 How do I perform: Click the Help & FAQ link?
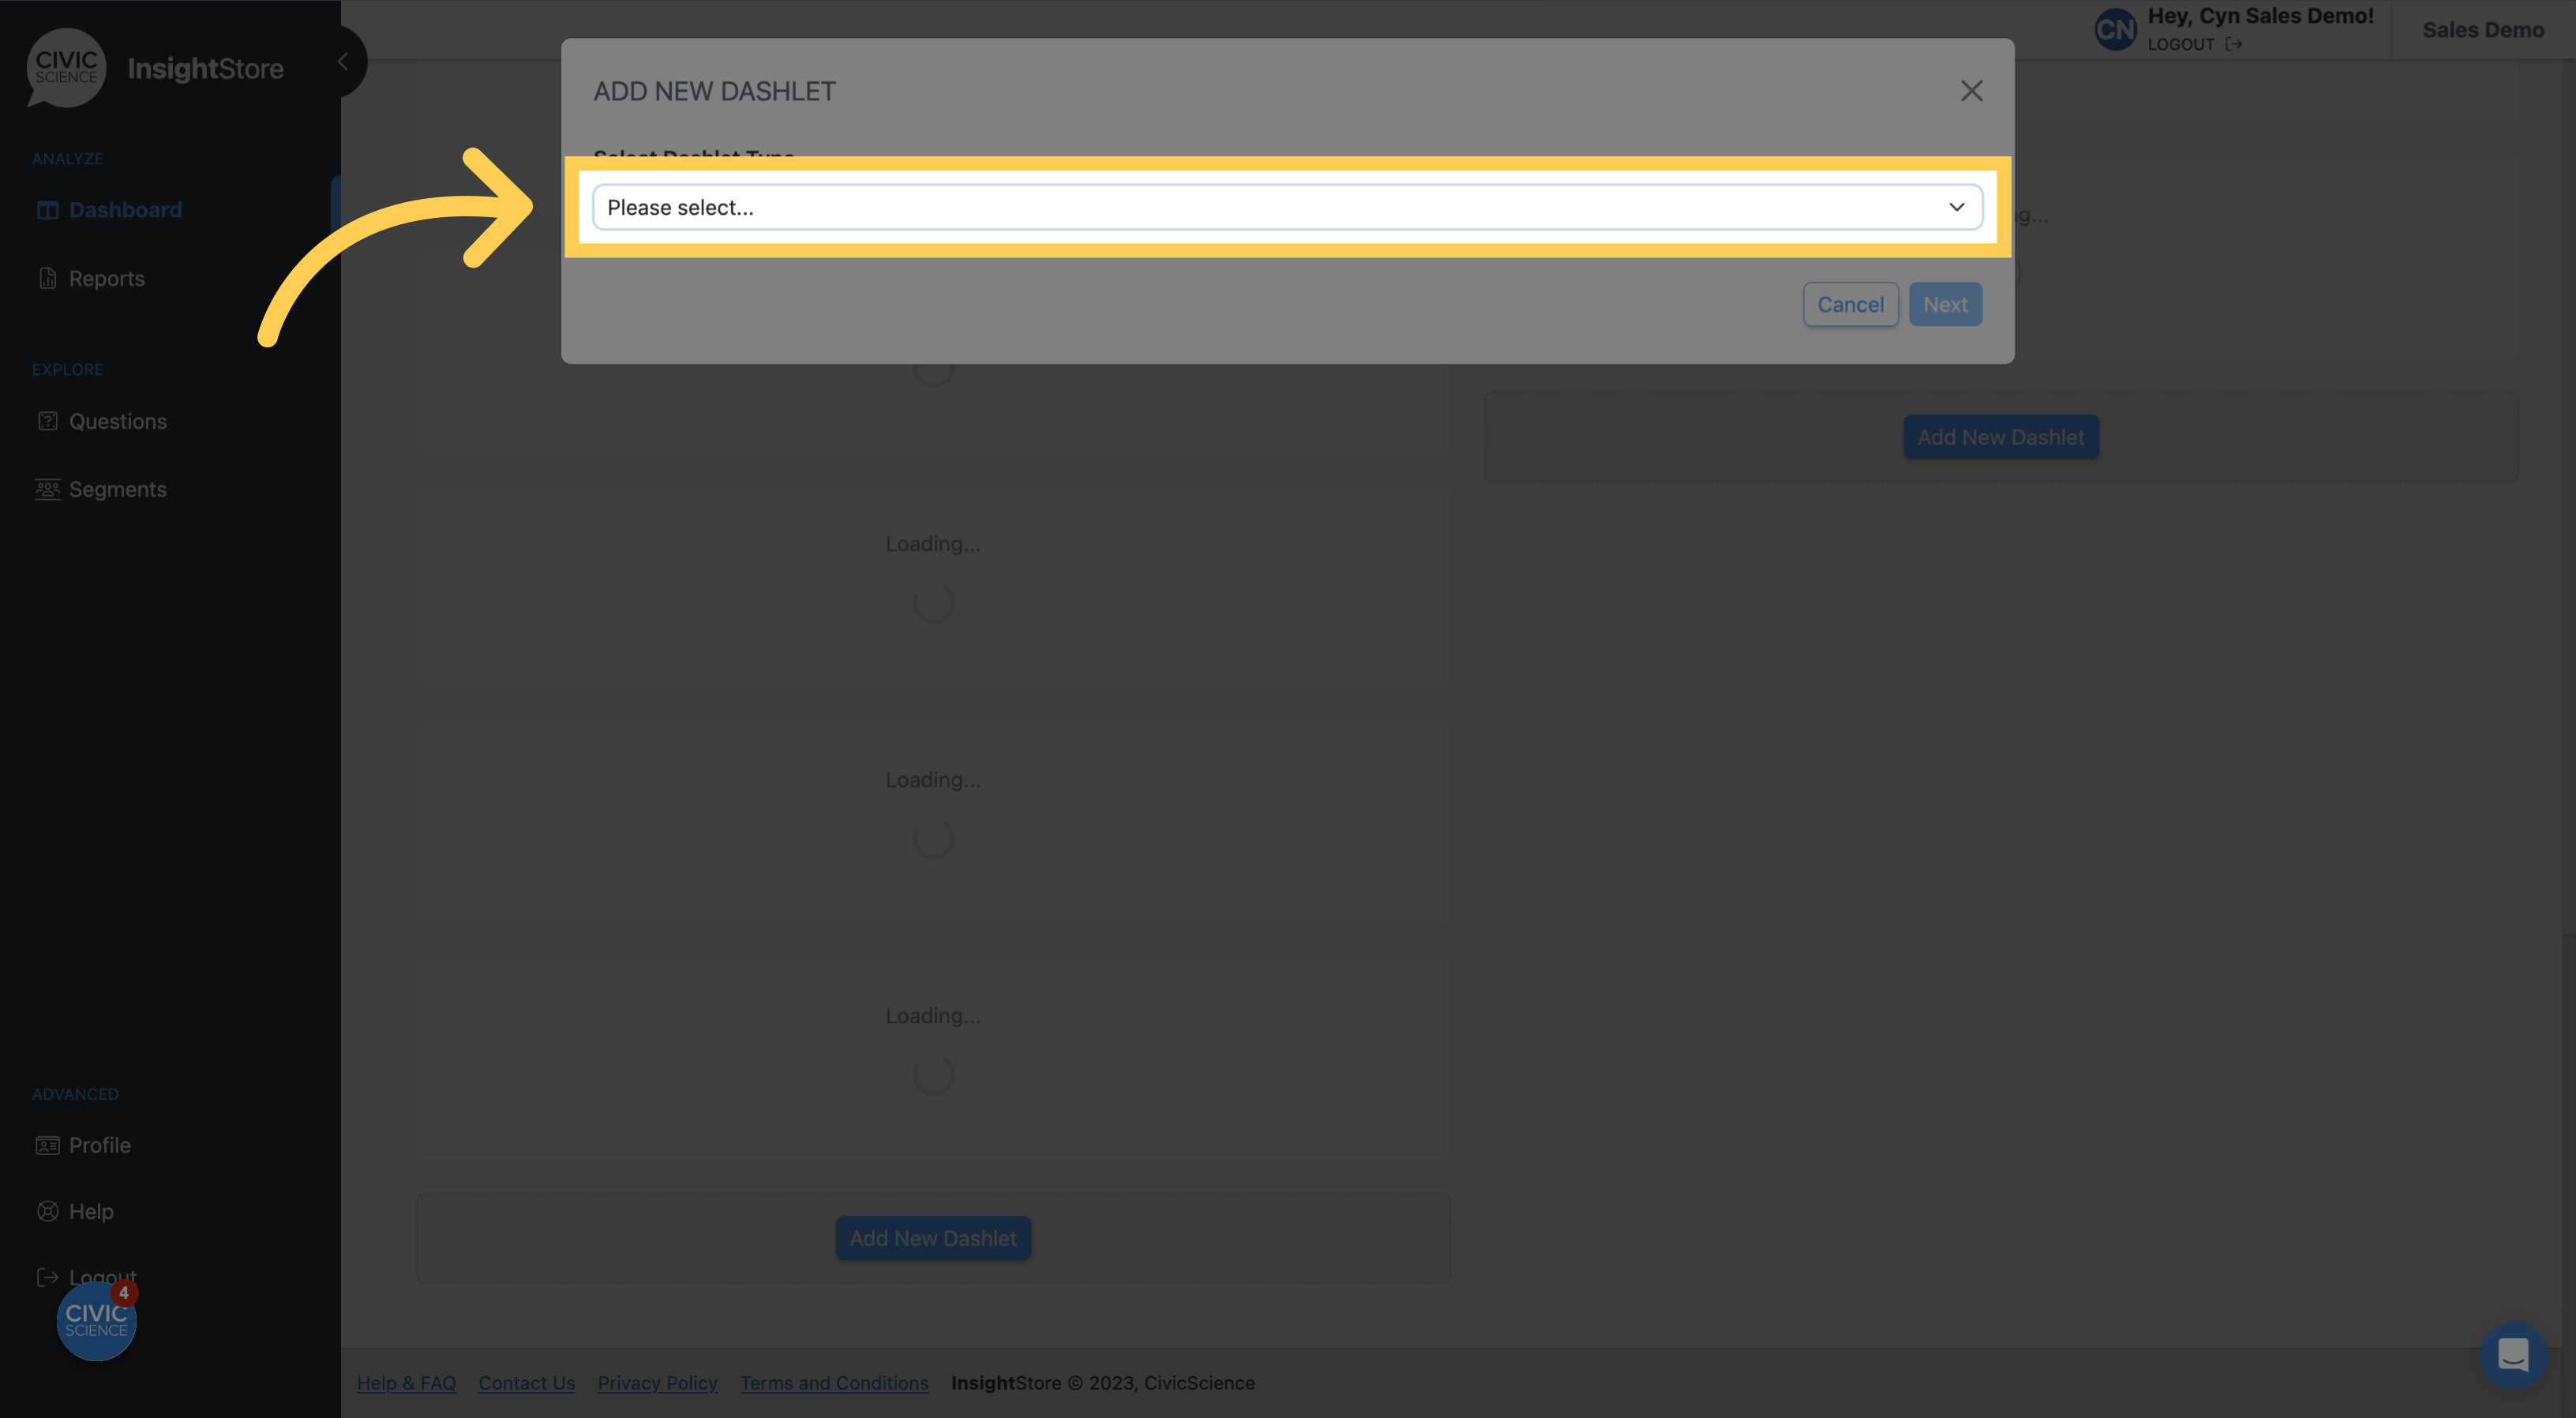pyautogui.click(x=405, y=1383)
